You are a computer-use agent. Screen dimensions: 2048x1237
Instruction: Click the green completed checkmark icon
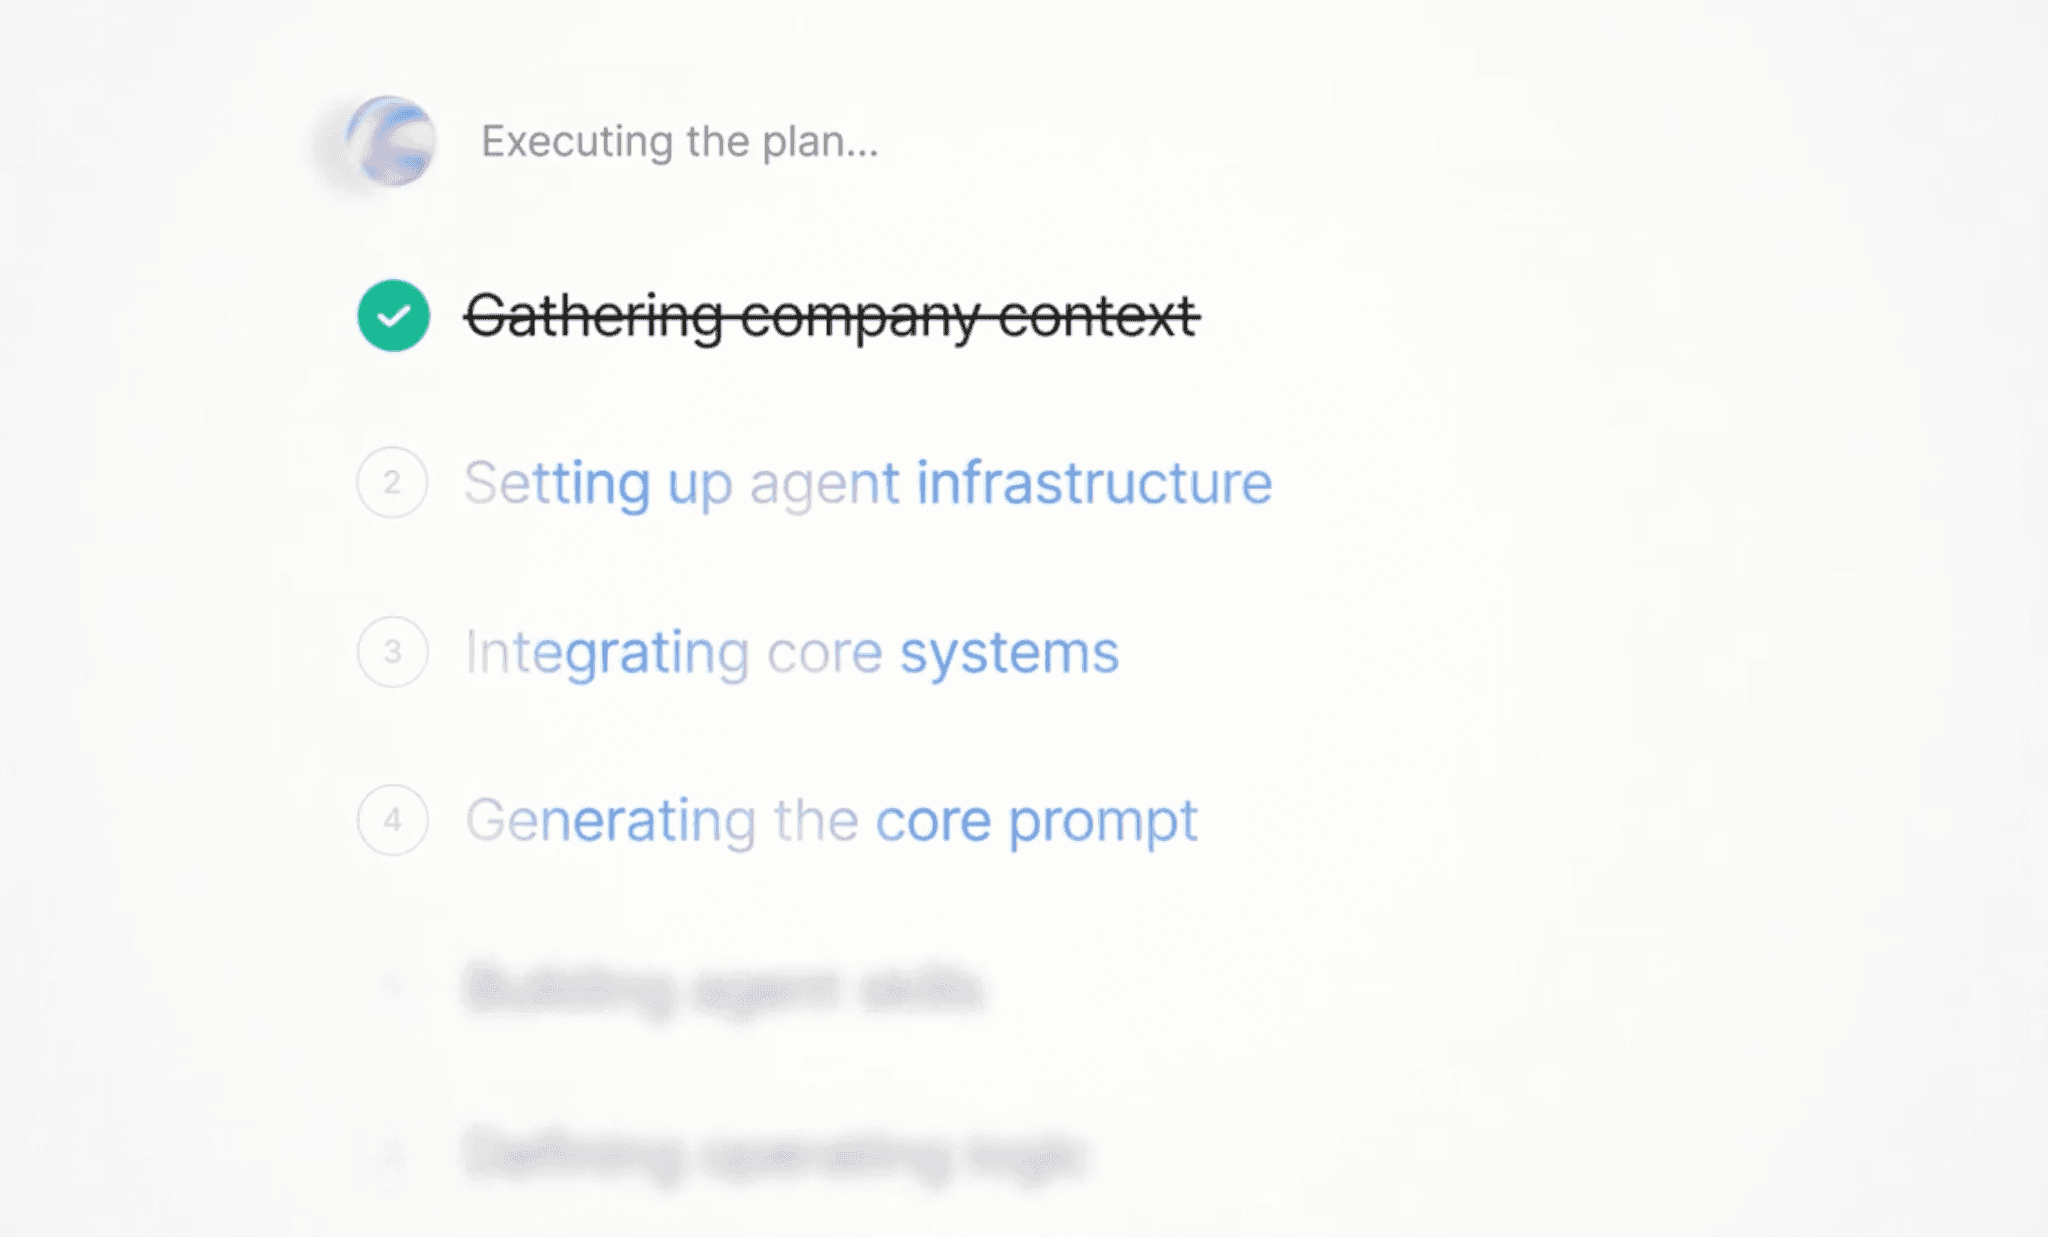(393, 316)
